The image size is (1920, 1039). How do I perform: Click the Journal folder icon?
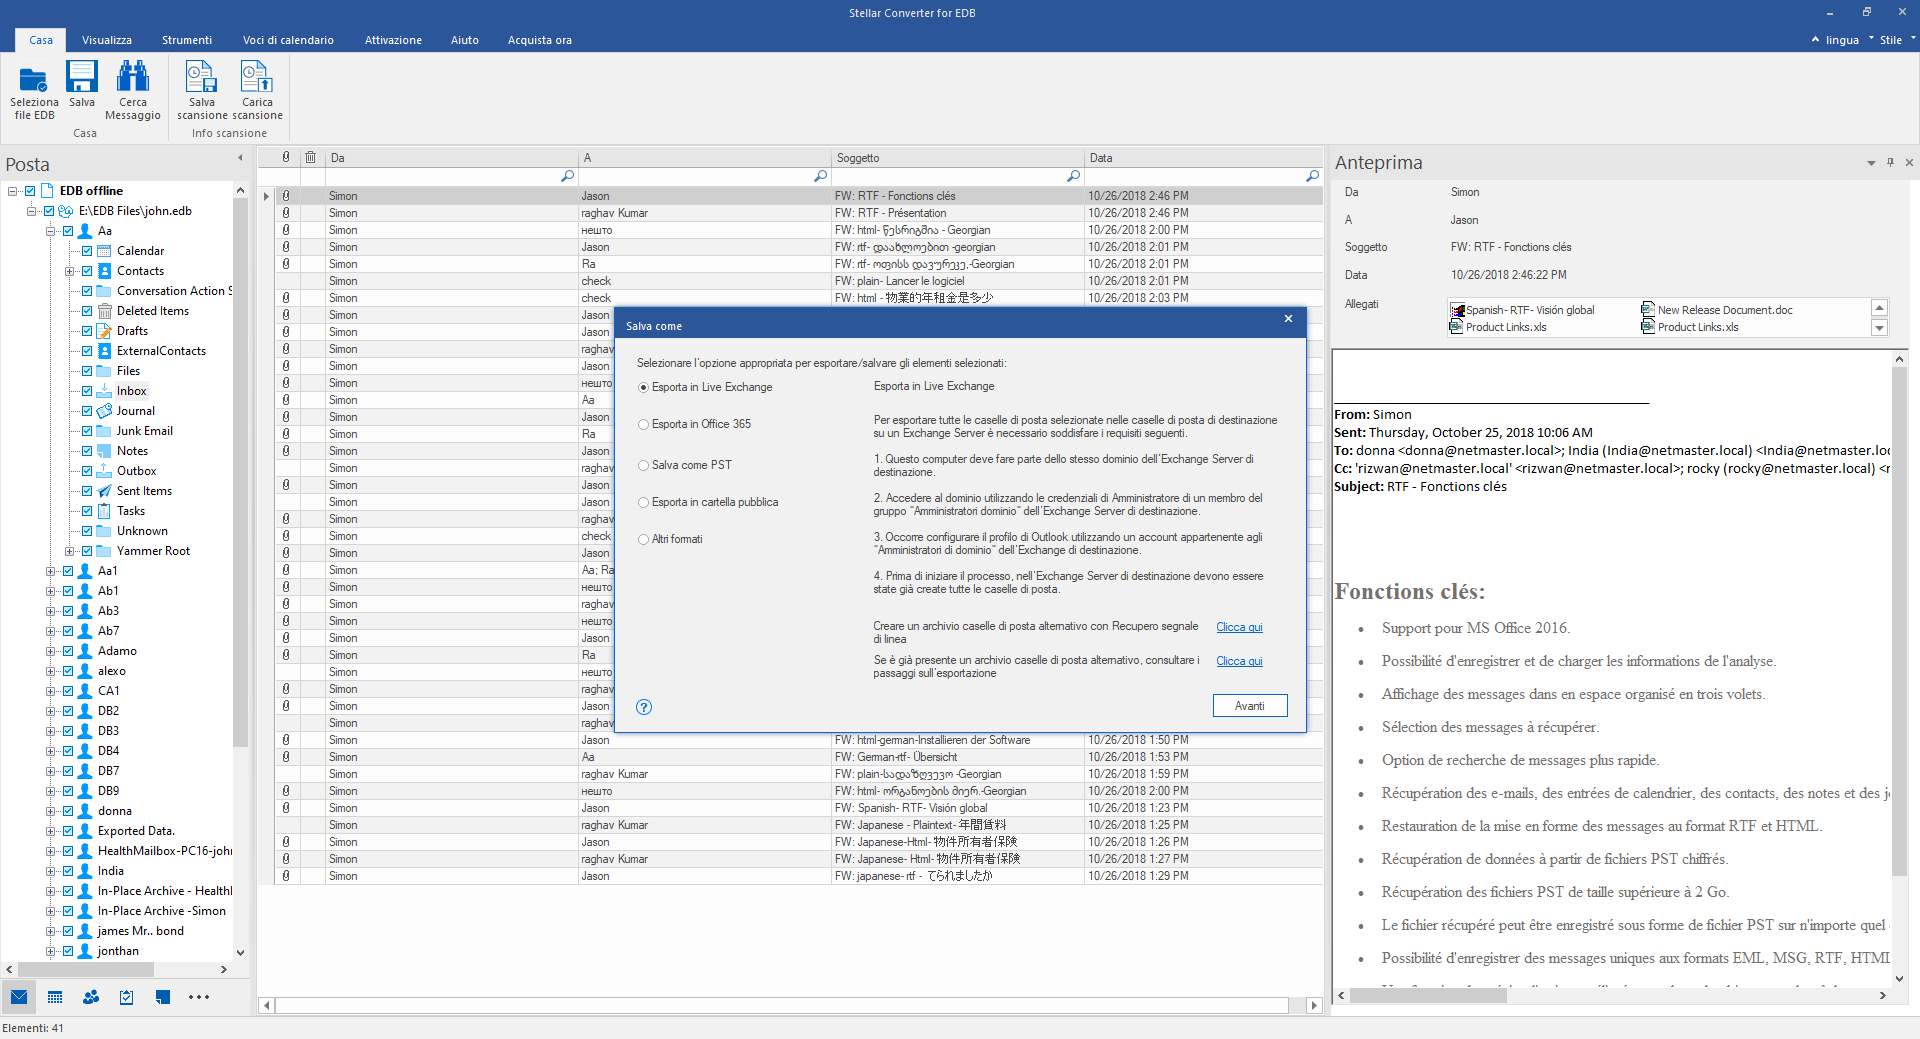click(104, 411)
